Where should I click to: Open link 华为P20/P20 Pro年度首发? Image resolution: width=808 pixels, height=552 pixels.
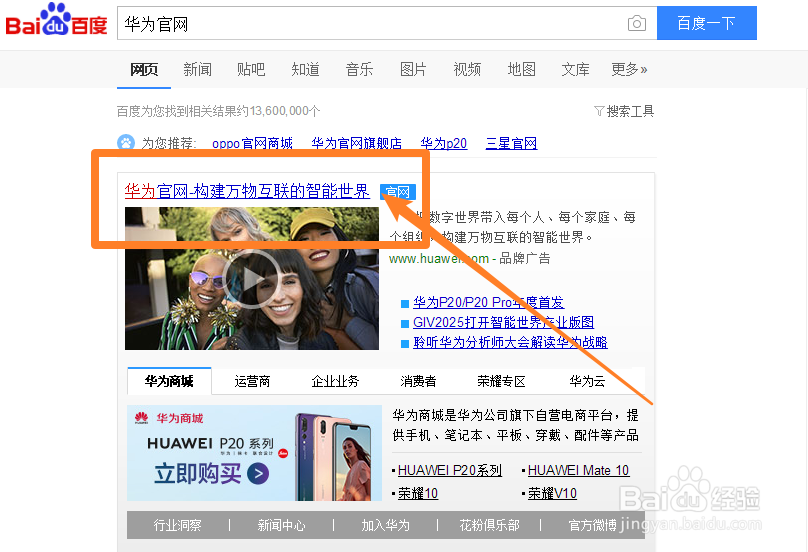coord(489,302)
